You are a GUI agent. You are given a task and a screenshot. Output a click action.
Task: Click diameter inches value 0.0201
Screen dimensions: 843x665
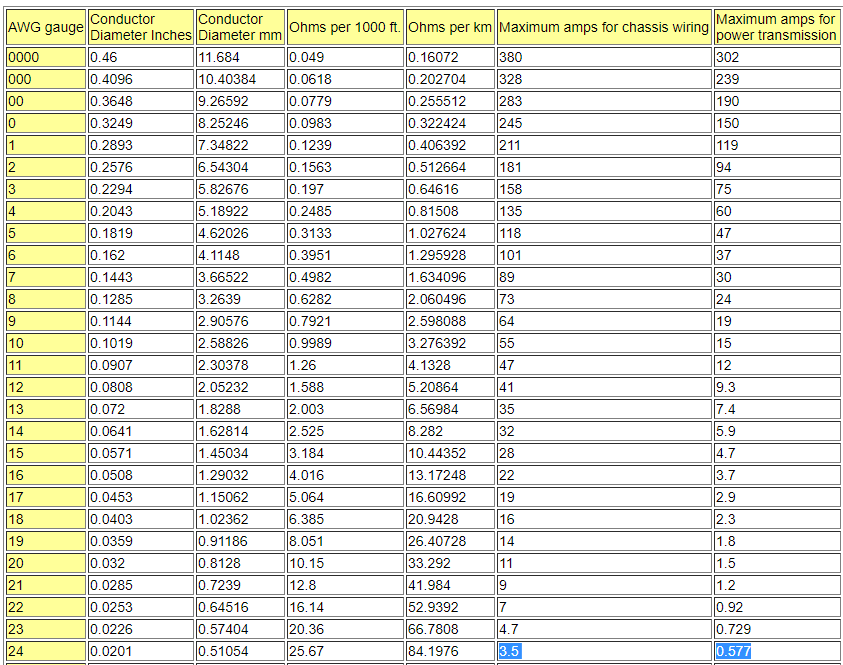[x=141, y=651]
